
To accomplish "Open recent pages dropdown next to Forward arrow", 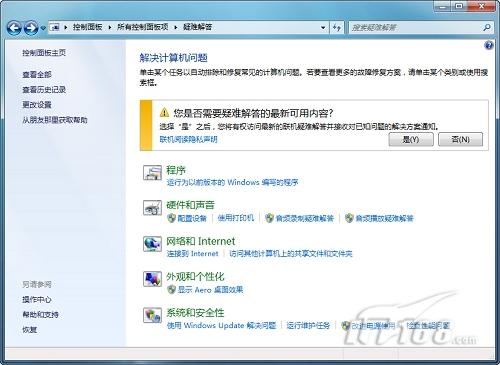I will (x=43, y=28).
